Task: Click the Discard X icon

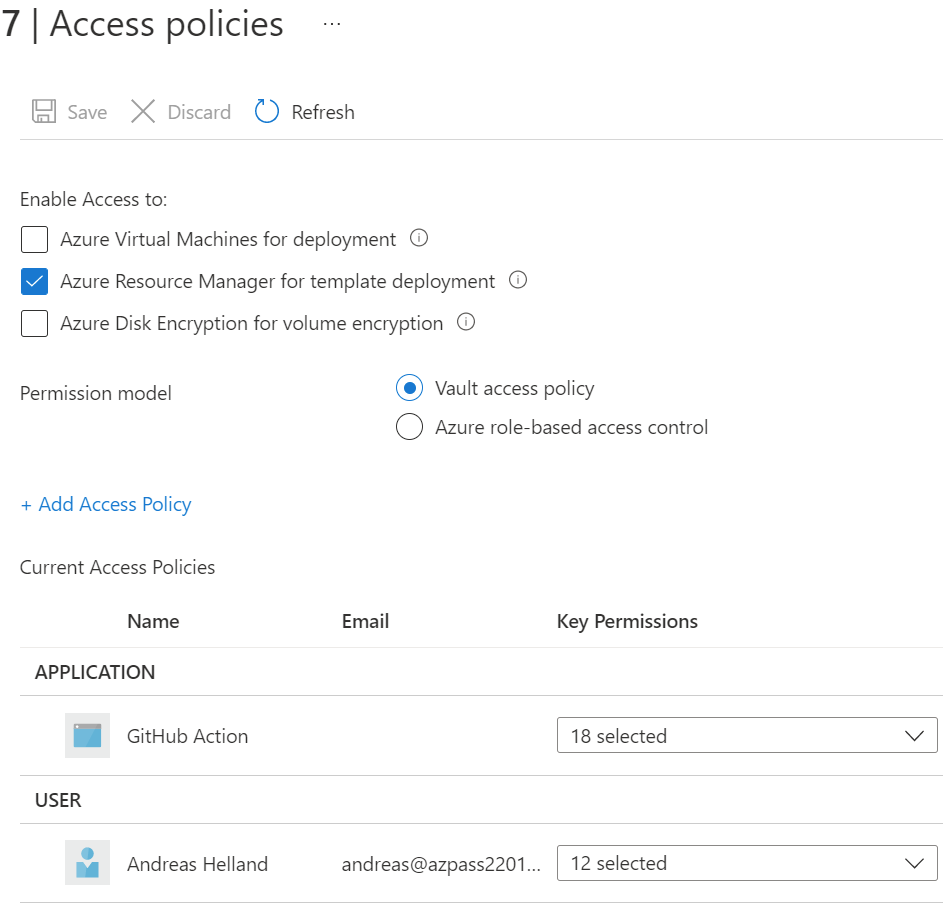Action: click(143, 111)
